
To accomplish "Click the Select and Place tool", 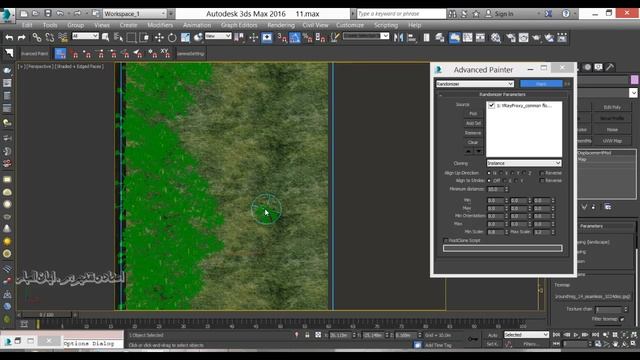I will [198, 38].
